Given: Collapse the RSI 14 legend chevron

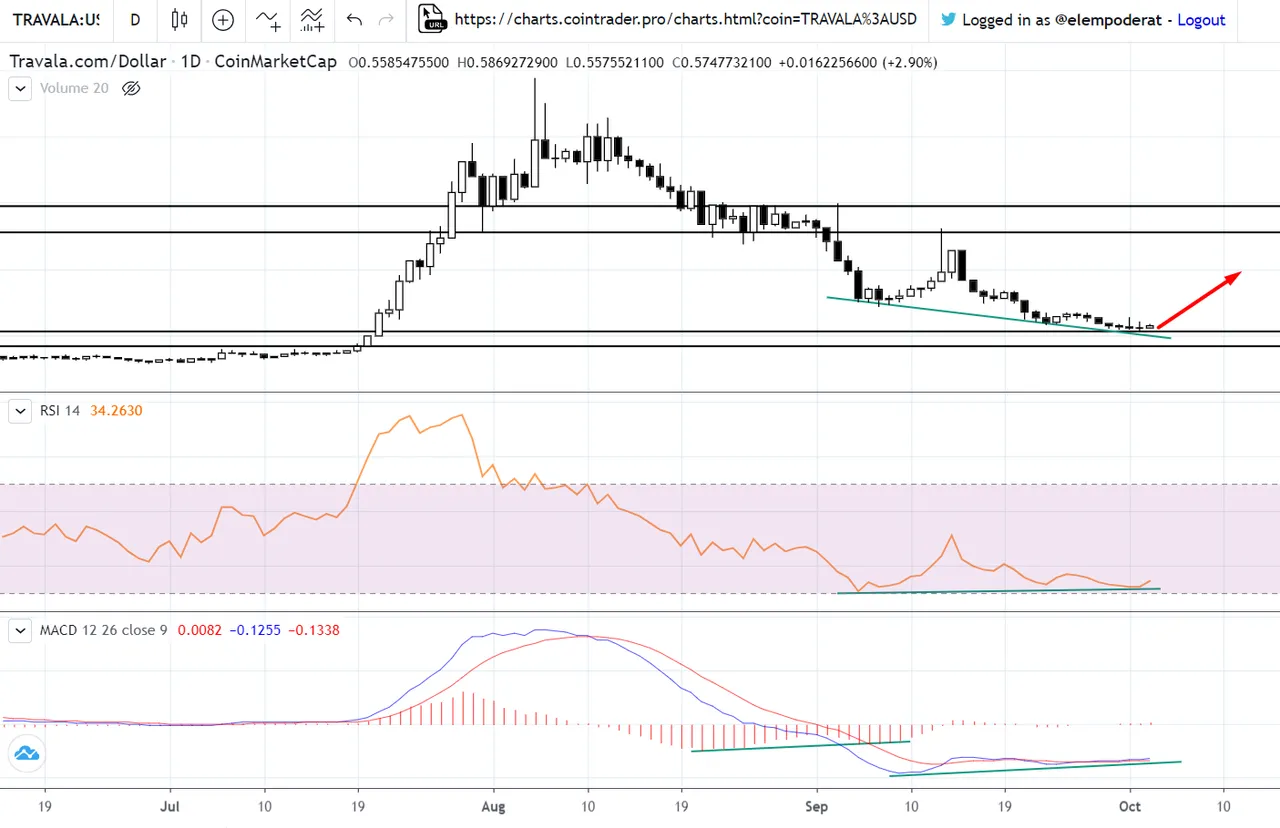Looking at the screenshot, I should 21,410.
